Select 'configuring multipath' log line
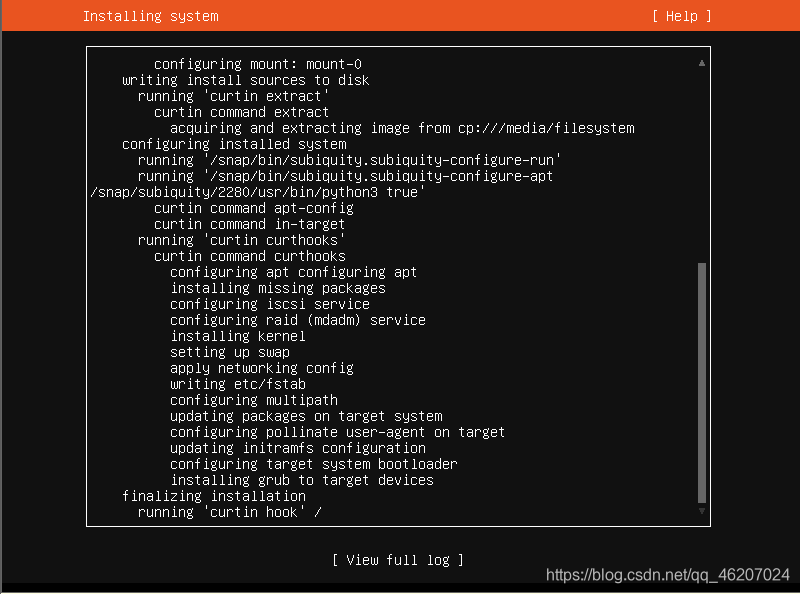Image resolution: width=800 pixels, height=594 pixels. (254, 401)
